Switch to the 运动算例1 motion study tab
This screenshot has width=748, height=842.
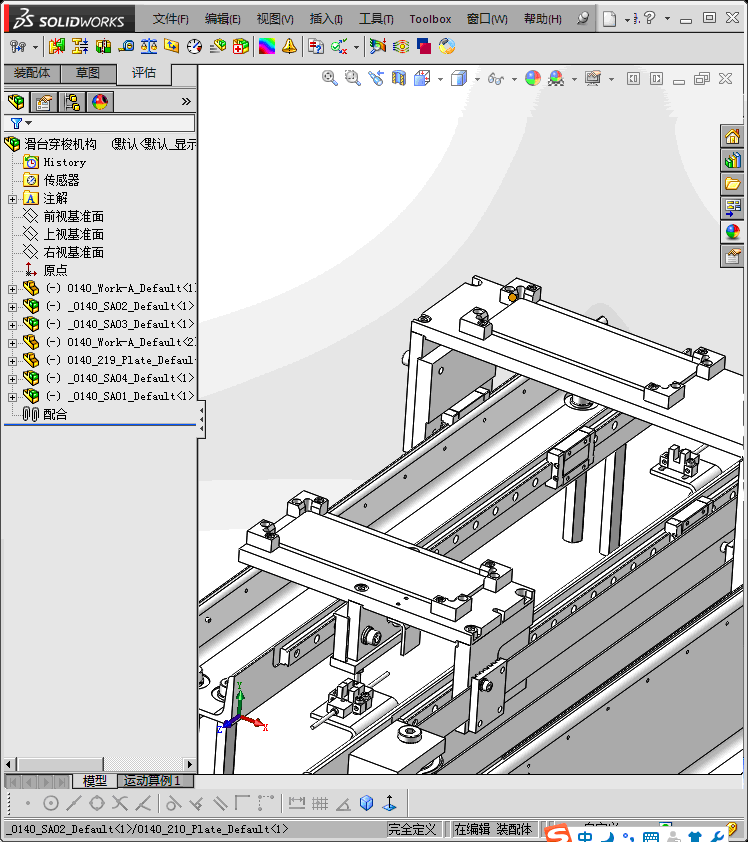click(x=152, y=781)
